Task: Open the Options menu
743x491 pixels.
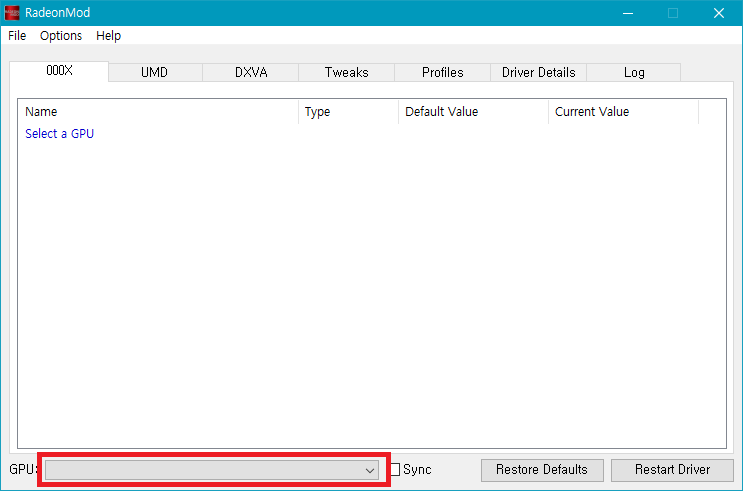Action: click(61, 35)
